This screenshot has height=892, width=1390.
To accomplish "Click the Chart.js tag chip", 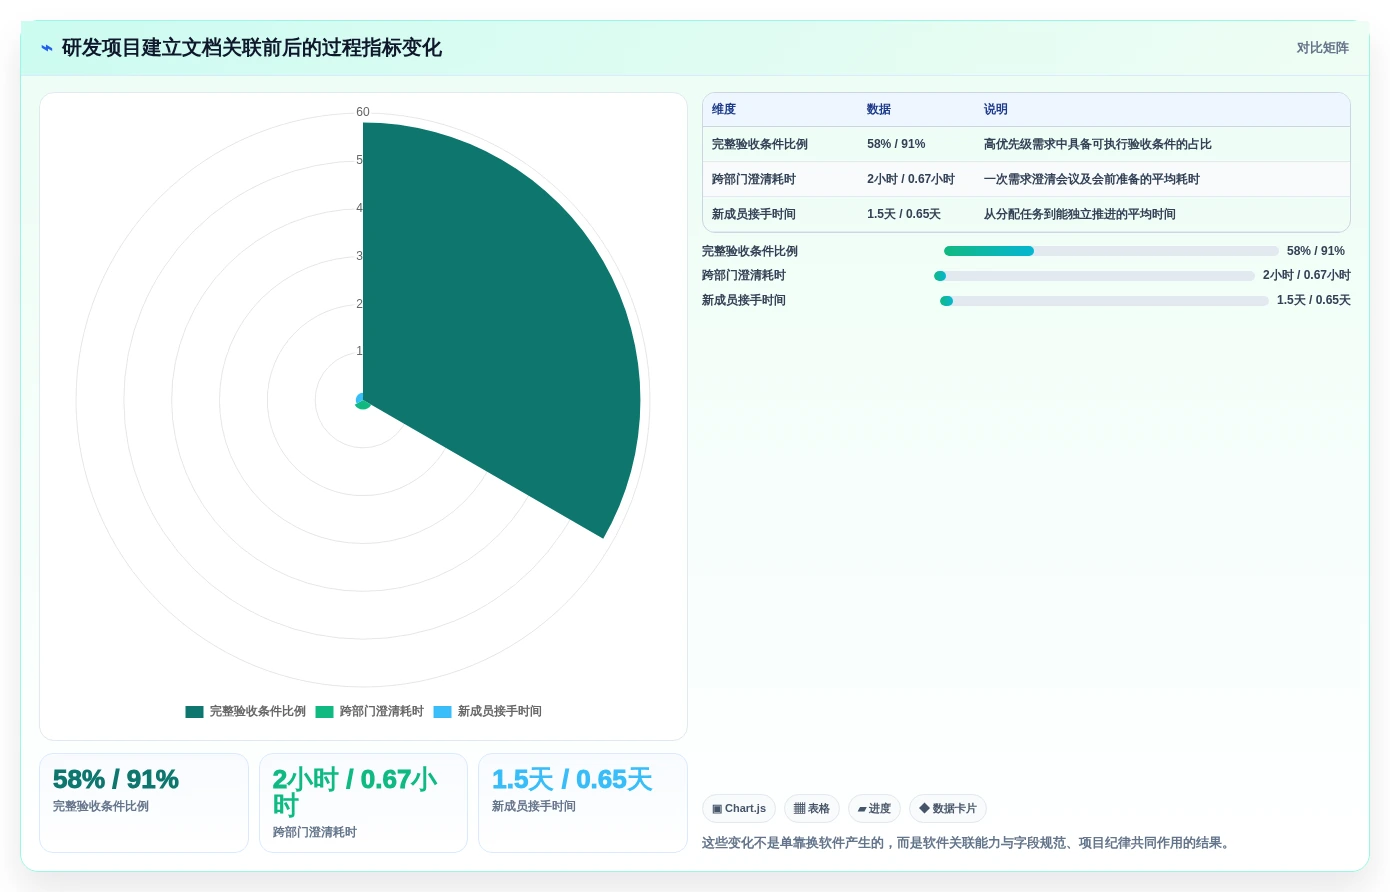I will tap(739, 809).
